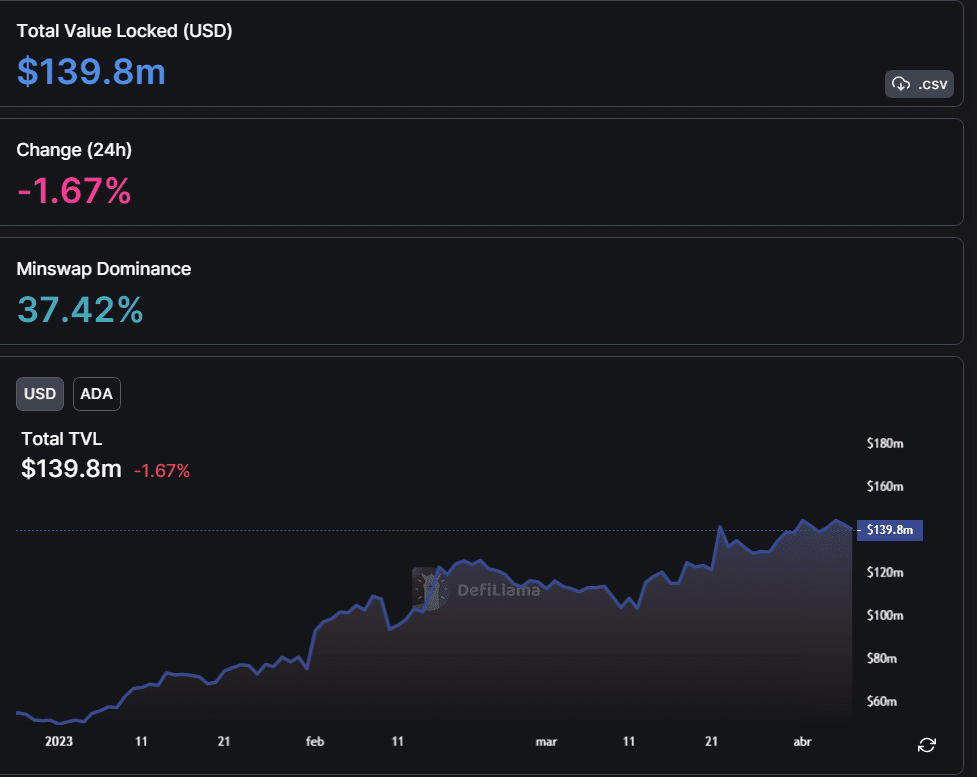Click the $100m y-axis label

point(885,615)
